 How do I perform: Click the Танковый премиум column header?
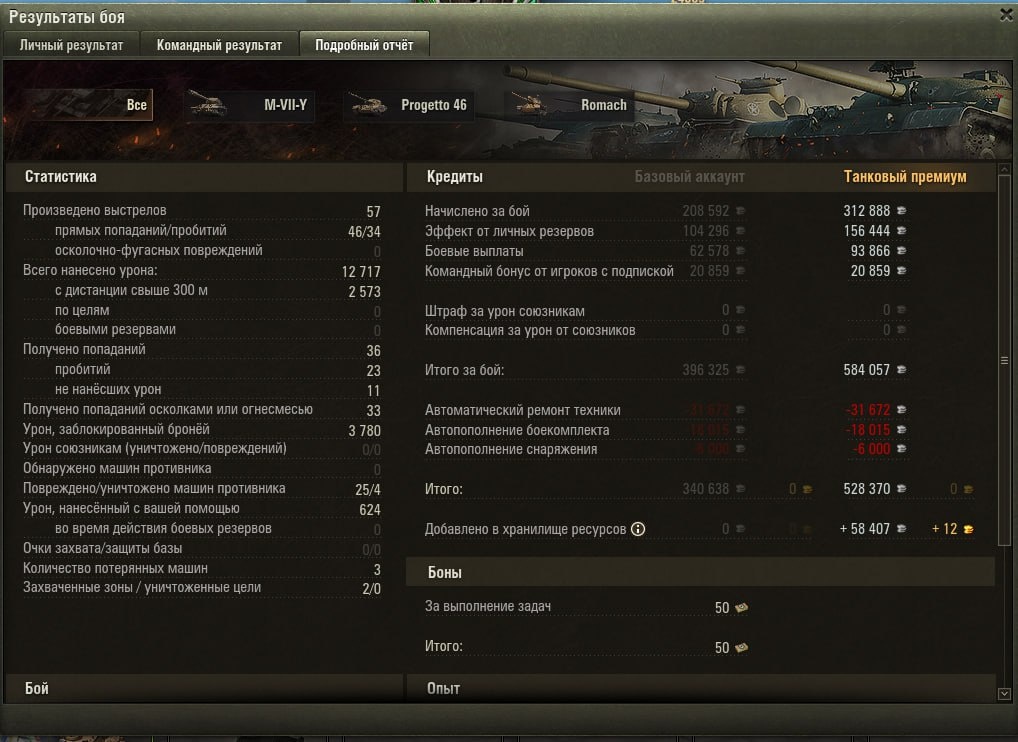pyautogui.click(x=904, y=177)
